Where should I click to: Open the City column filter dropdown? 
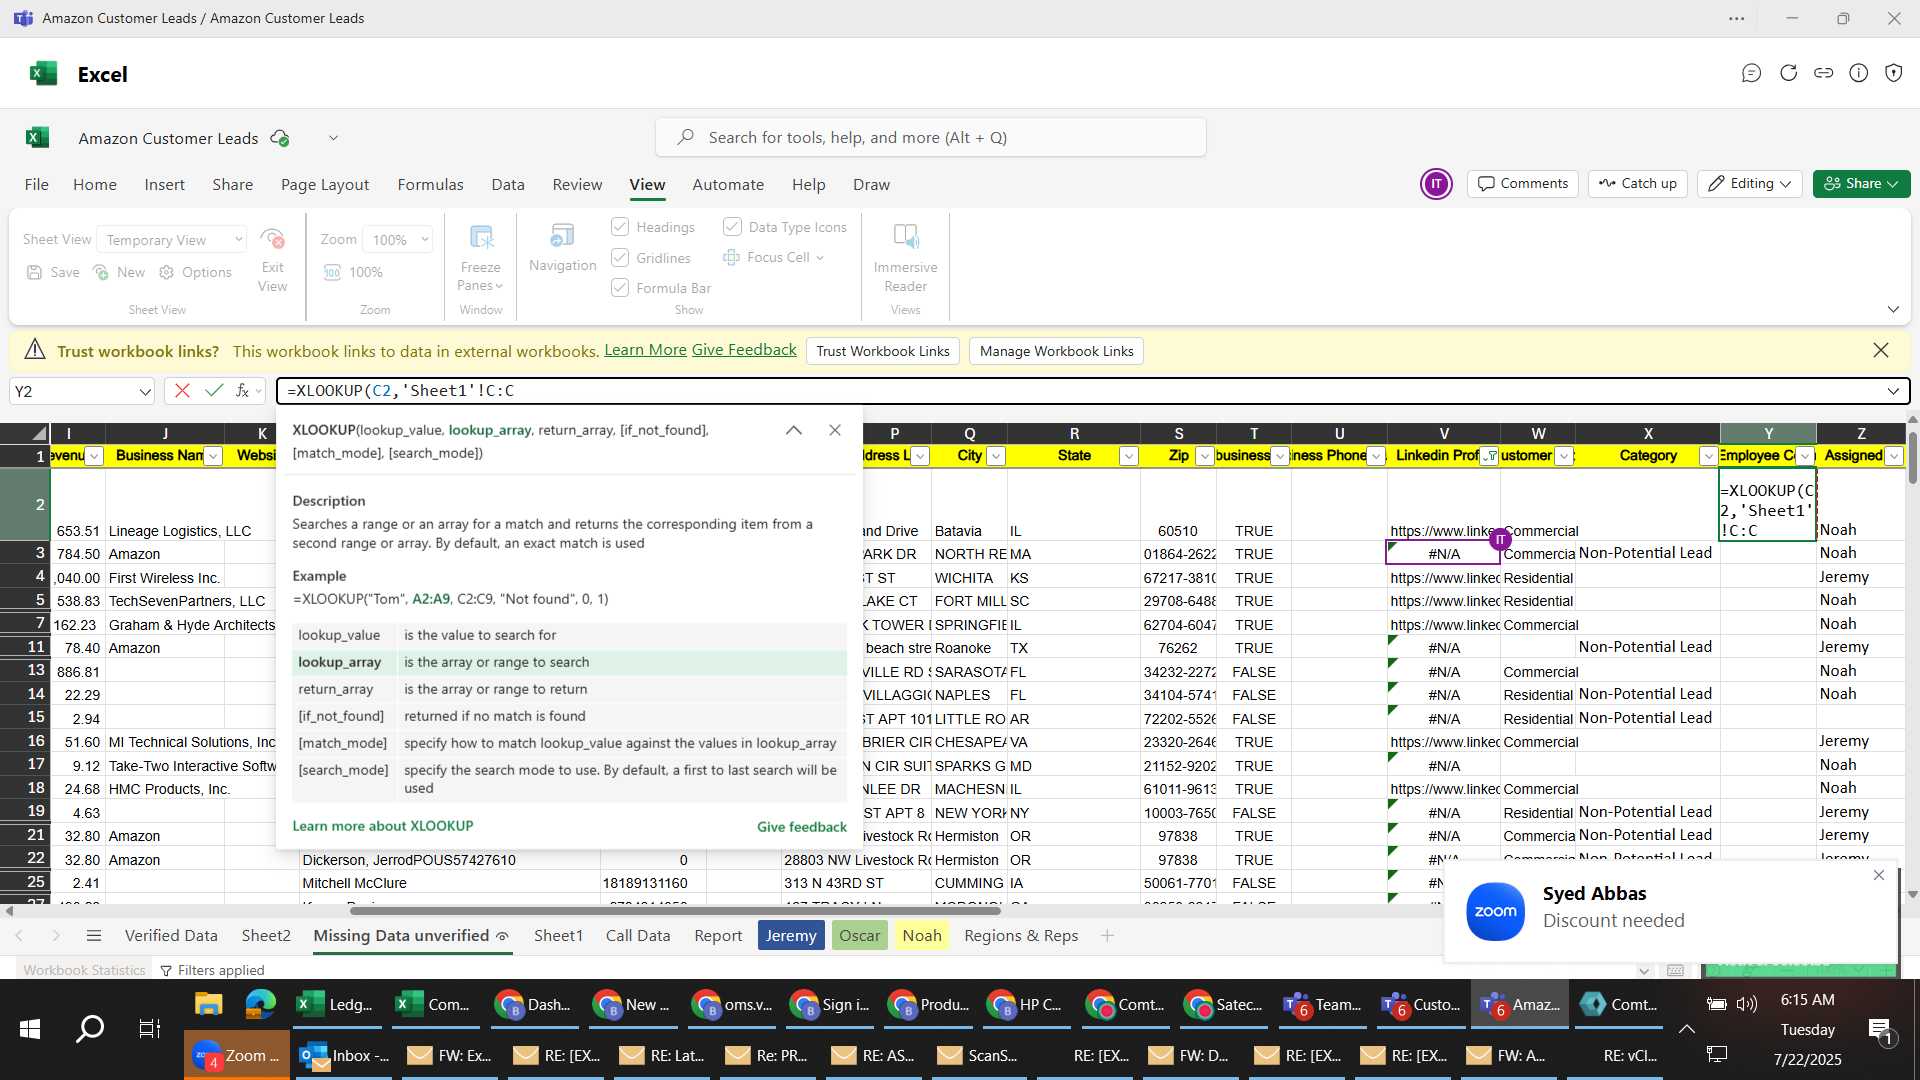[996, 456]
